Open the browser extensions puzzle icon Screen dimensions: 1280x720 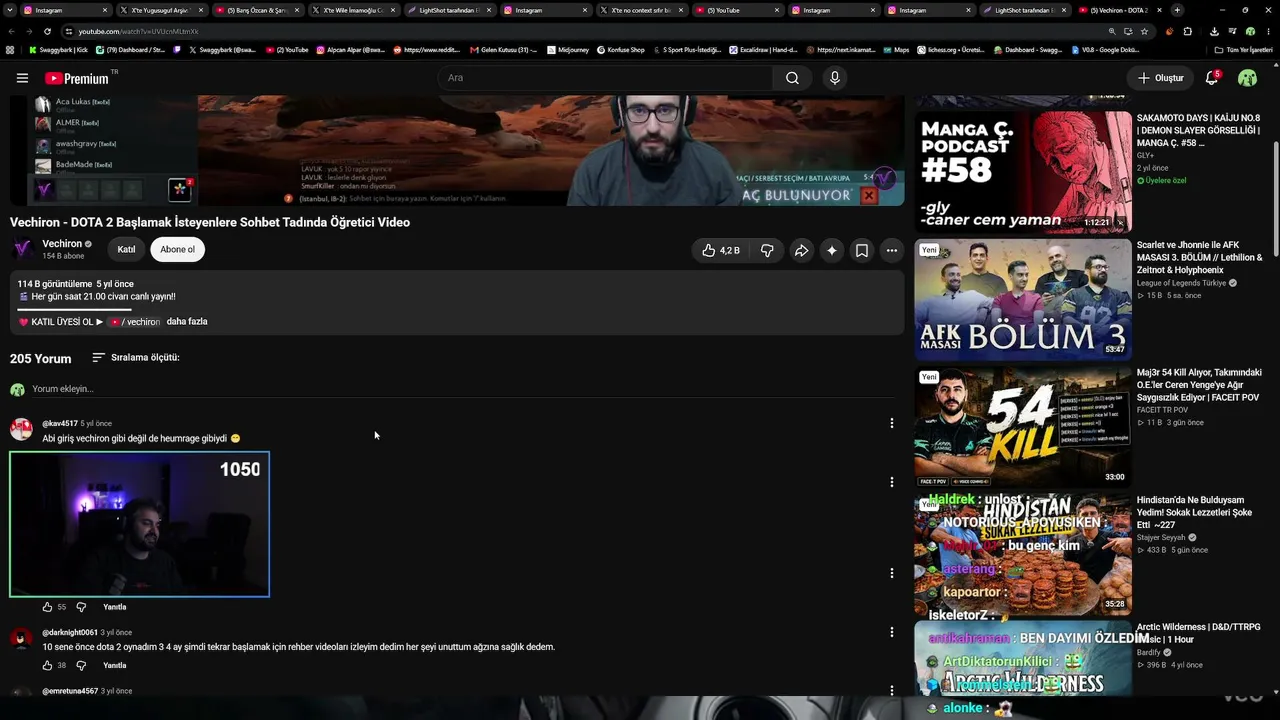coord(1188,31)
